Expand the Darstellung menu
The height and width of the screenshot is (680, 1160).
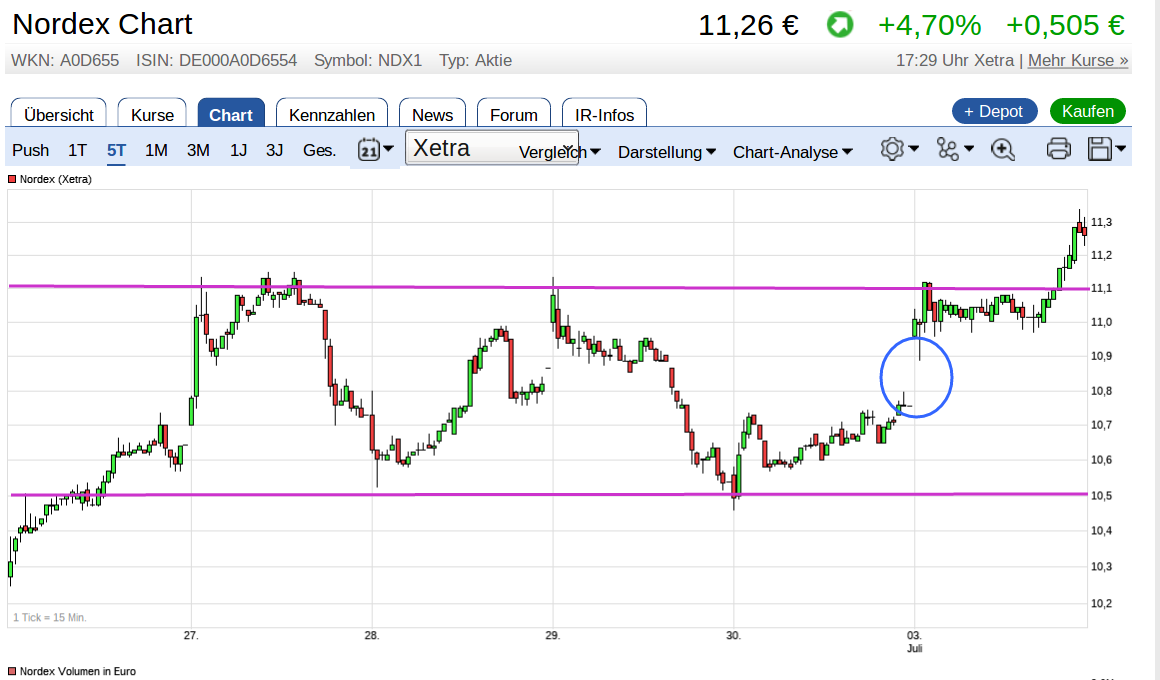click(667, 152)
